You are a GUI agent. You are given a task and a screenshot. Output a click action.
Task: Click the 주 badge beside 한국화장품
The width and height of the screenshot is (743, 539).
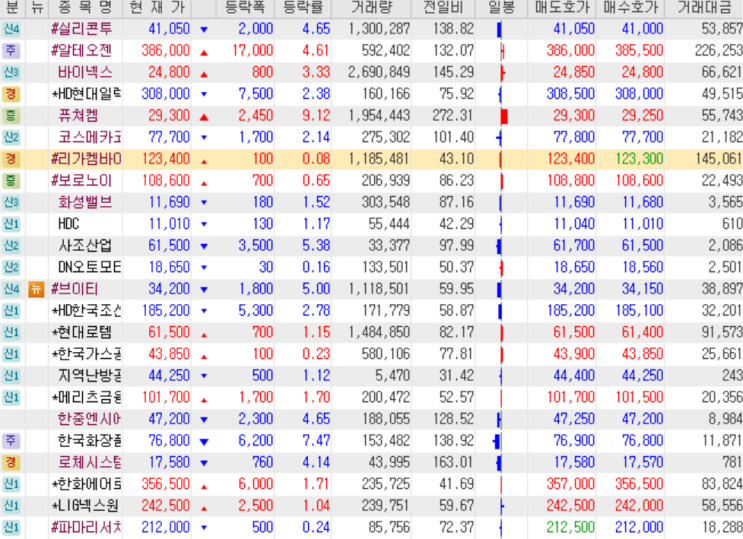pos(11,441)
